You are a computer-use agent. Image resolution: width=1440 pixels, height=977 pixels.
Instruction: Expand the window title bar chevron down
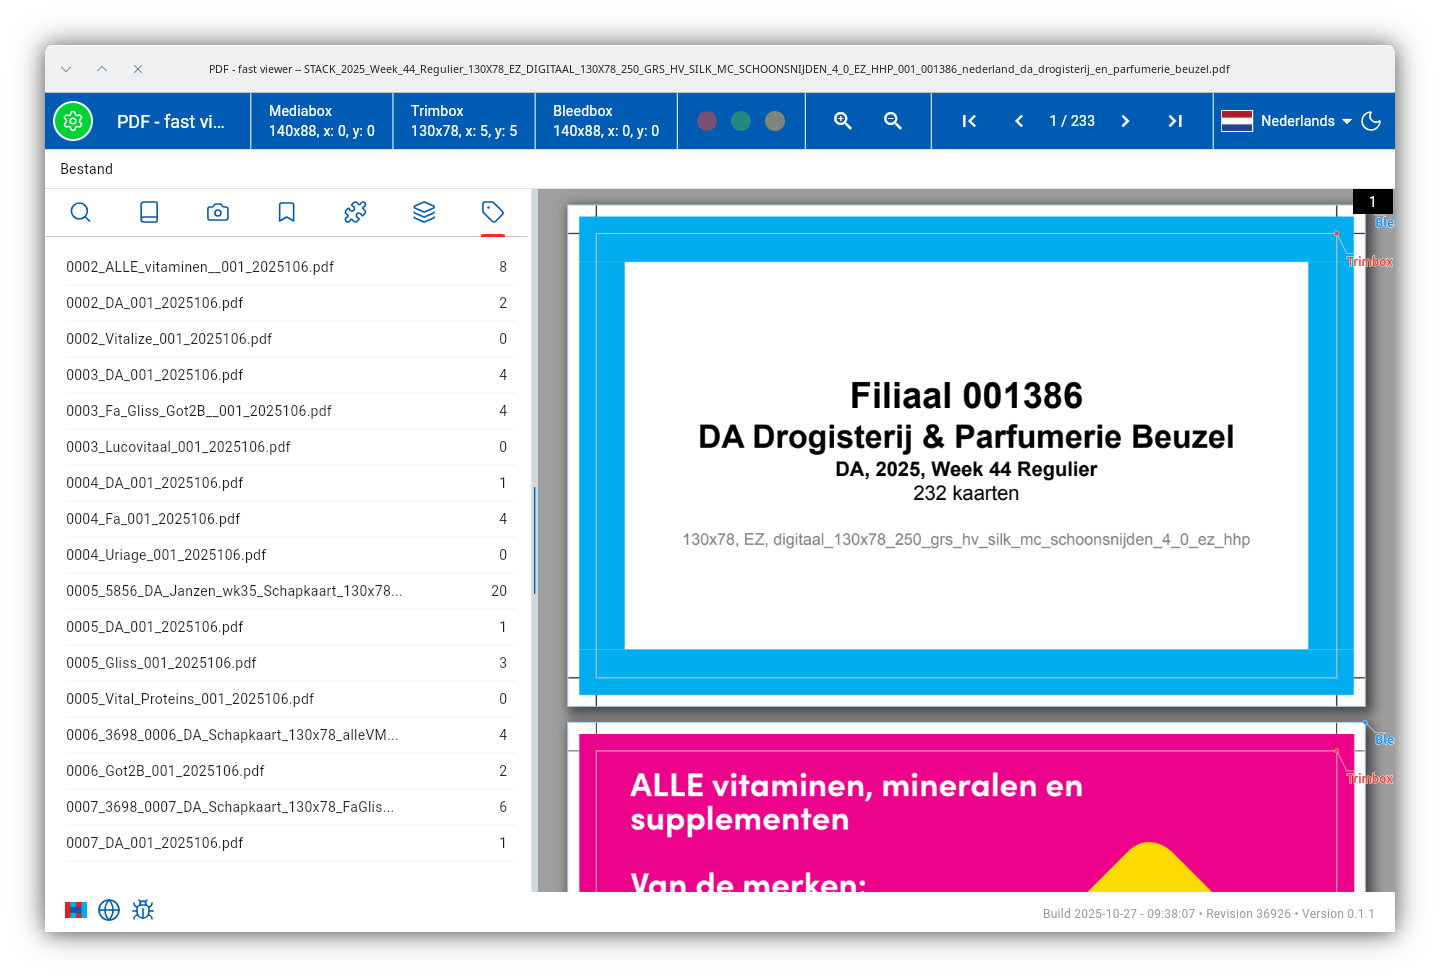pos(66,69)
